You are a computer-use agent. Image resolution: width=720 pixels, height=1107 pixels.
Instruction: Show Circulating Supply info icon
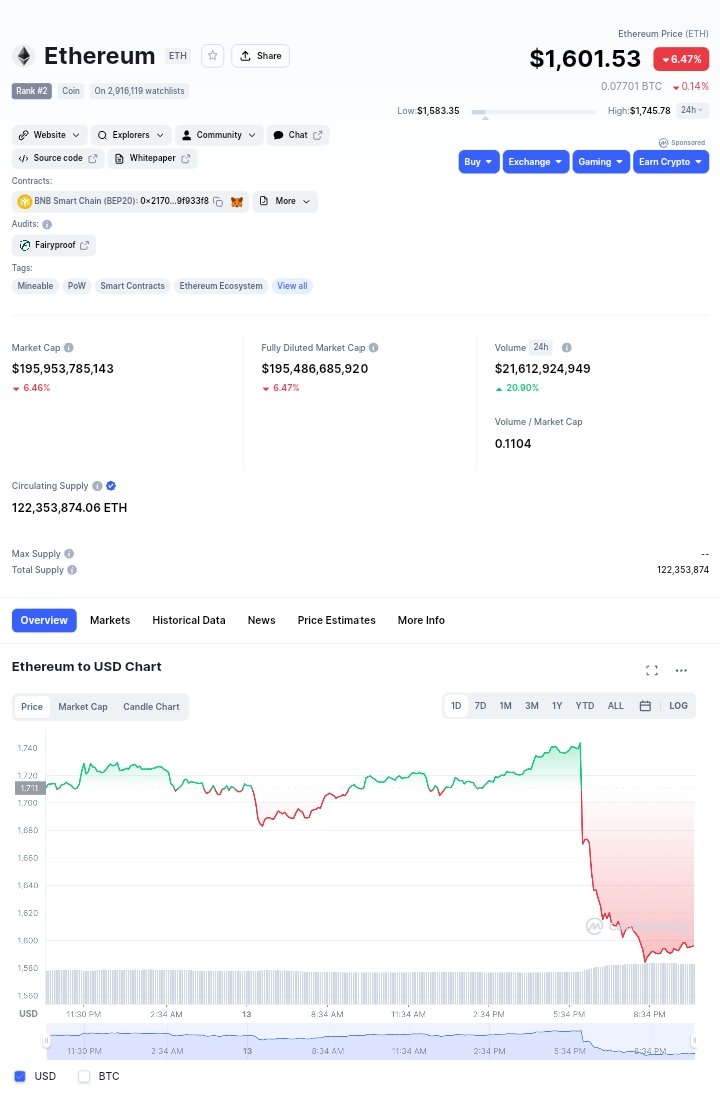(97, 486)
